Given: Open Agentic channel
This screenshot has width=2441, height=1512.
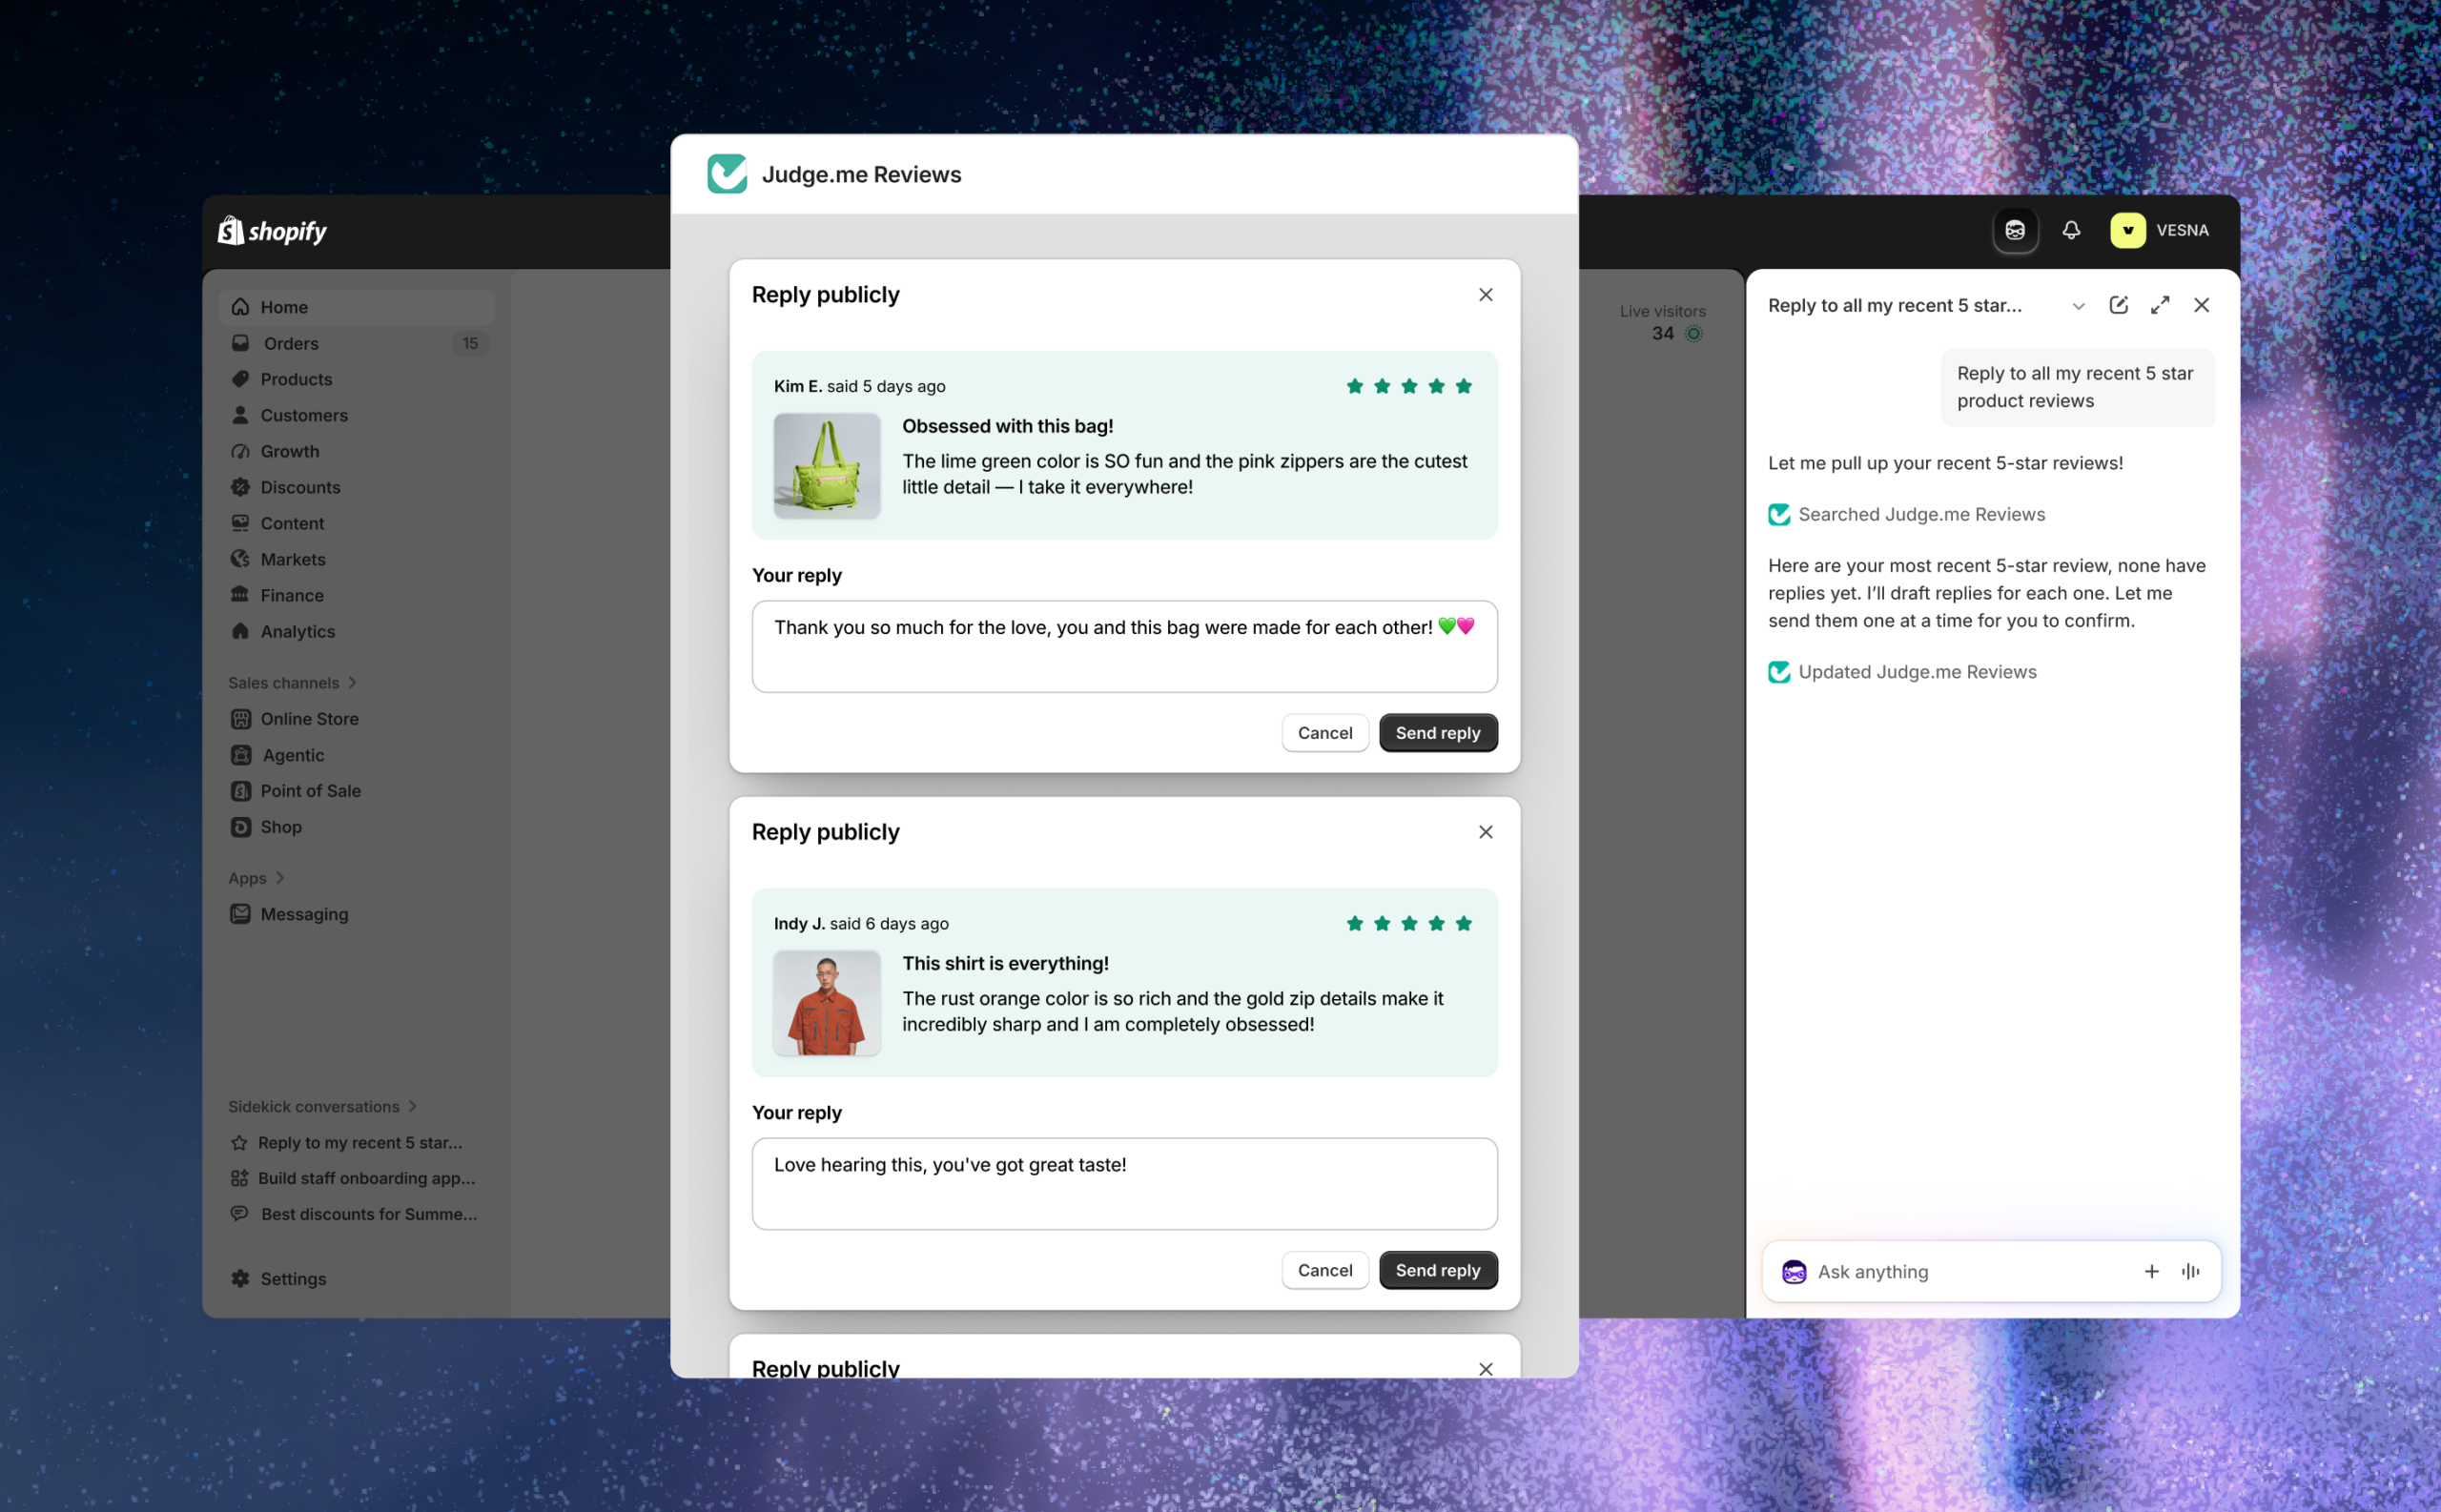Looking at the screenshot, I should 356,755.
